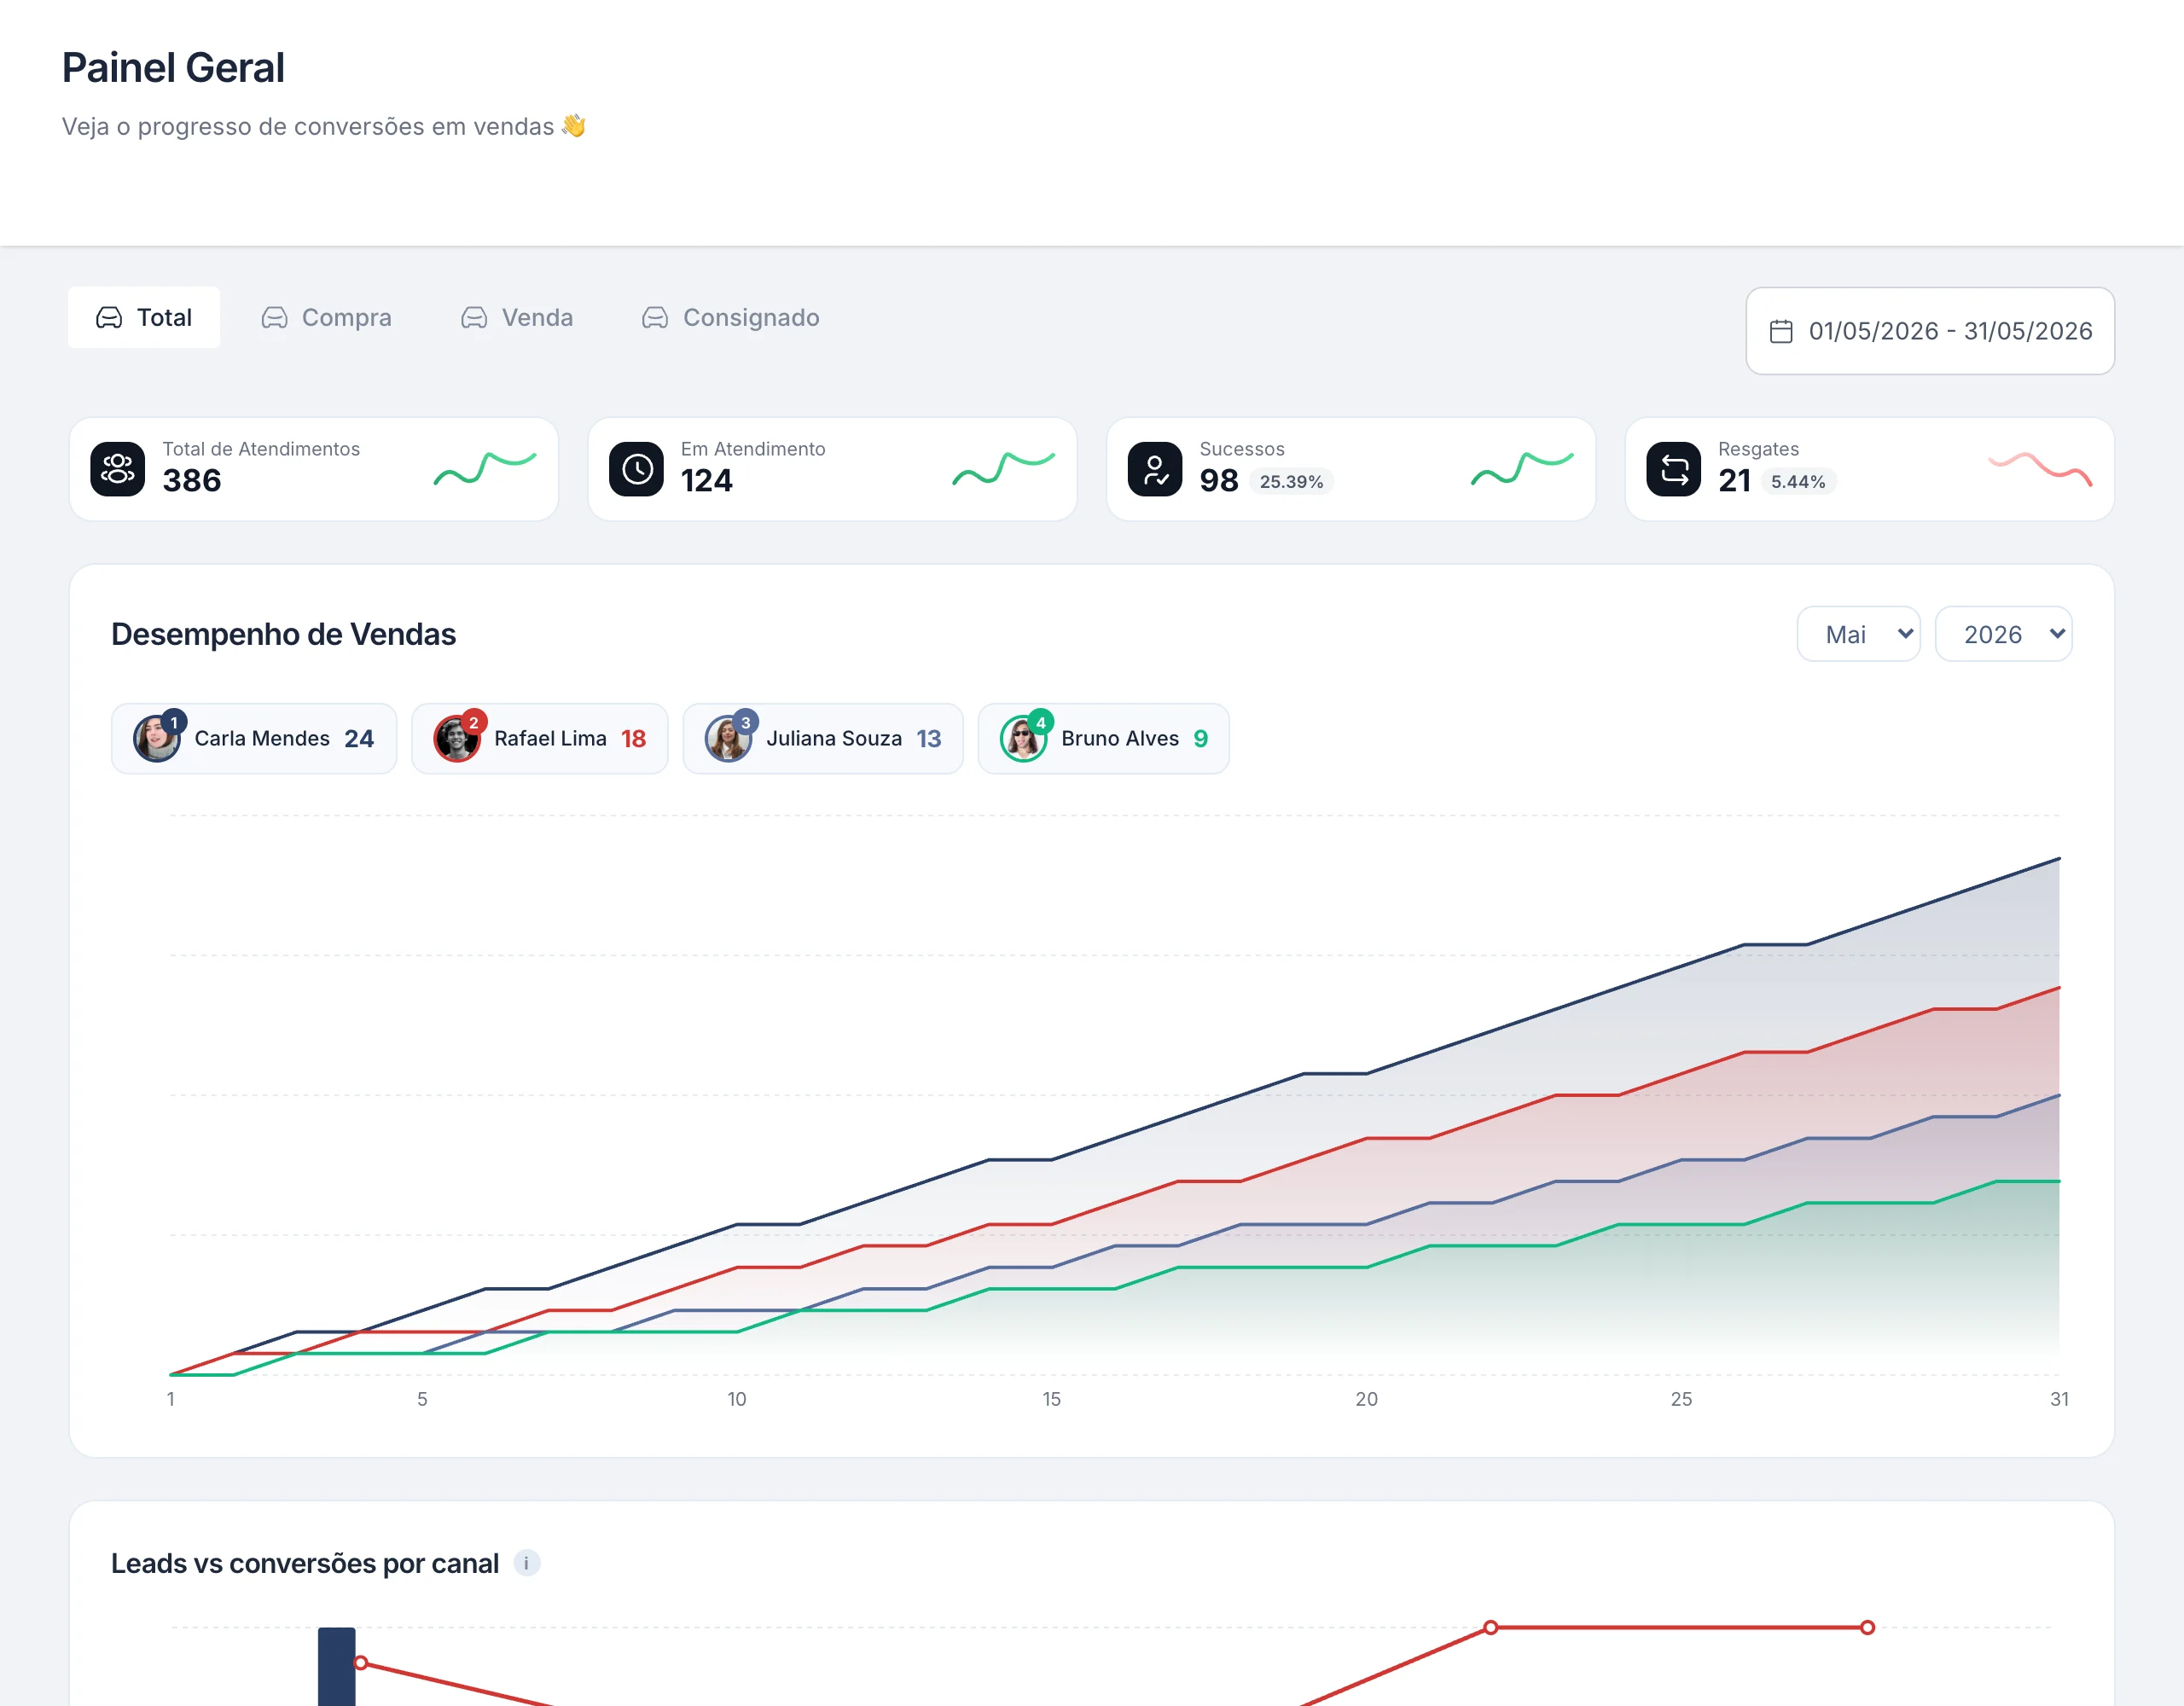2184x1706 pixels.
Task: Toggle Bruno Alves series chip
Action: point(1103,738)
